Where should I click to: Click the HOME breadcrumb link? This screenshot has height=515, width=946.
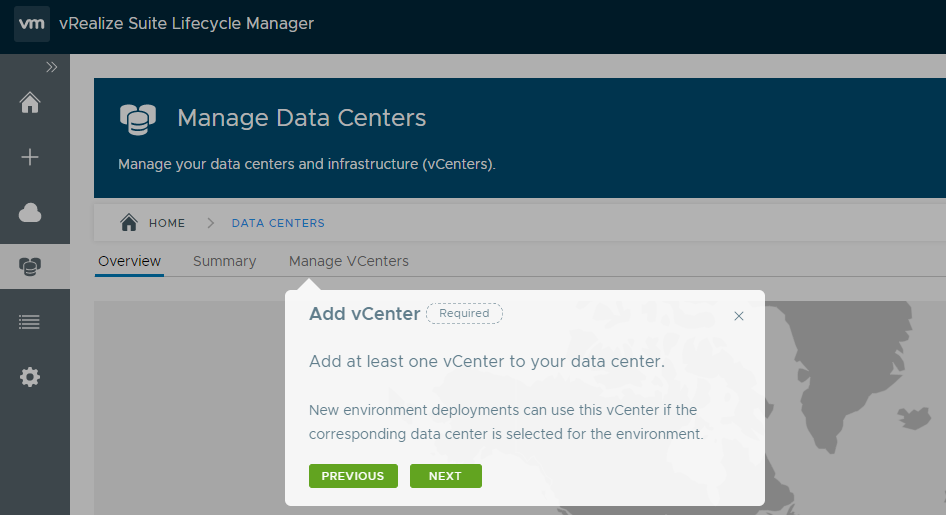coord(167,223)
